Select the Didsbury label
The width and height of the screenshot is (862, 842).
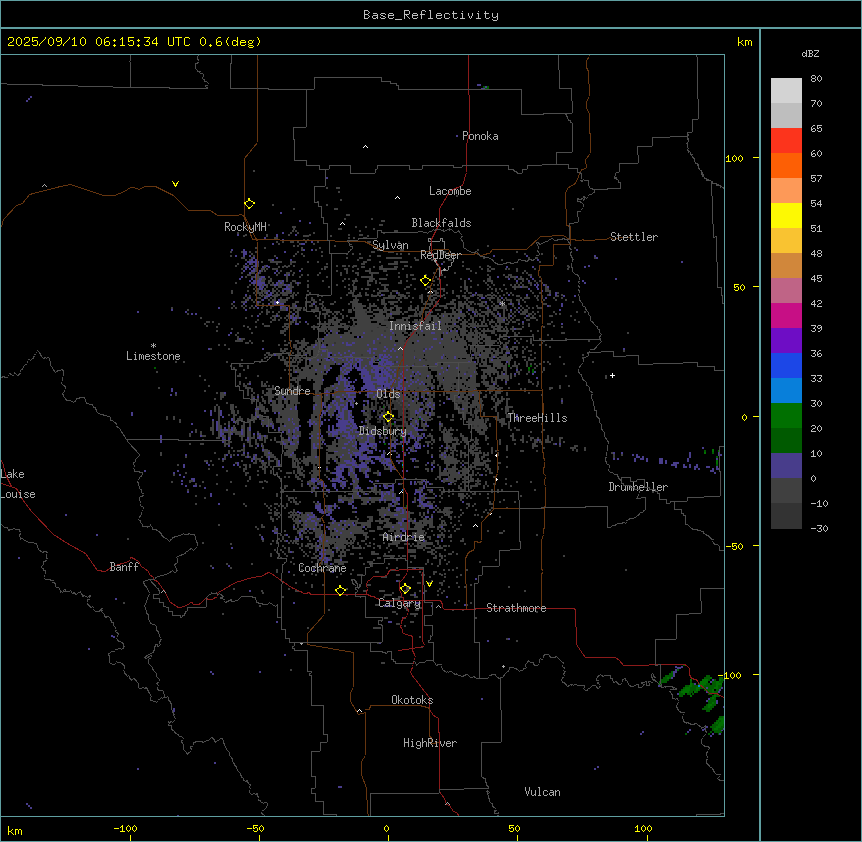(383, 431)
